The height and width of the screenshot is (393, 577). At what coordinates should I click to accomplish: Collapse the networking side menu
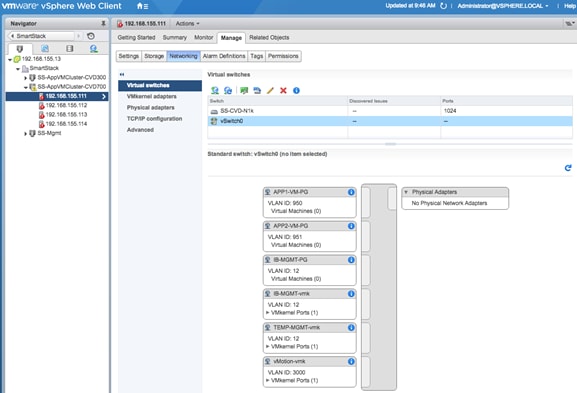tap(122, 74)
